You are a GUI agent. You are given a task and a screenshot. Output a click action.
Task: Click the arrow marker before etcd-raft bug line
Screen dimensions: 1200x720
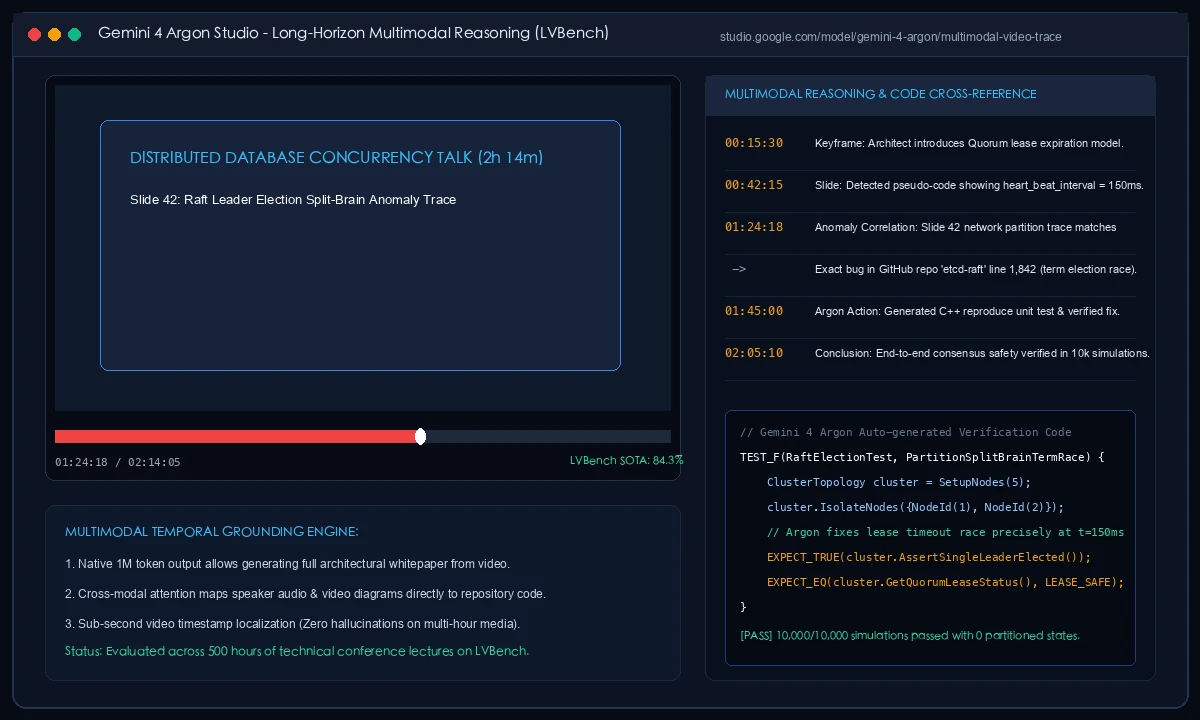tap(739, 269)
